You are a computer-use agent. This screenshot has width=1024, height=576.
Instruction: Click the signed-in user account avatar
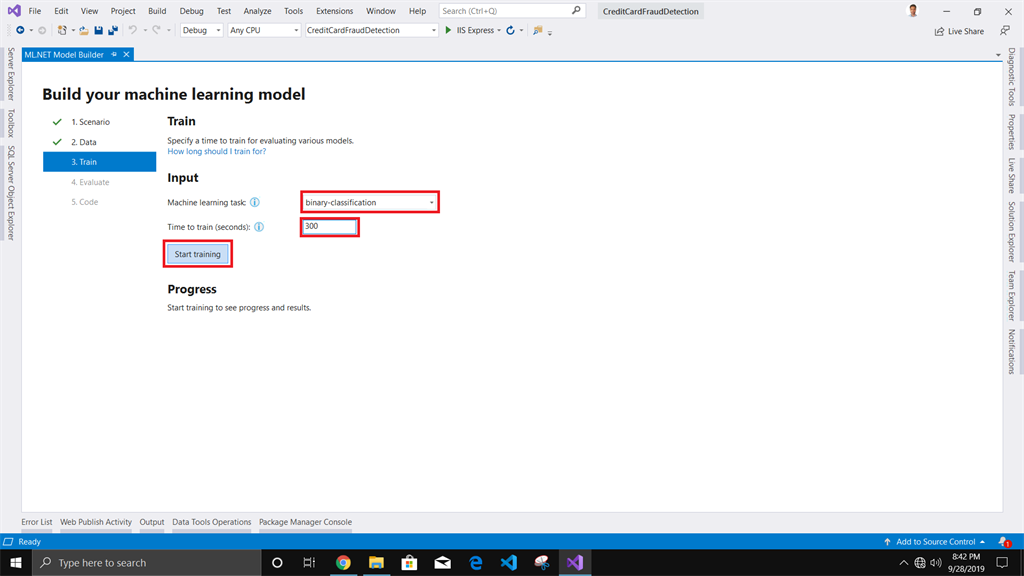[x=913, y=10]
